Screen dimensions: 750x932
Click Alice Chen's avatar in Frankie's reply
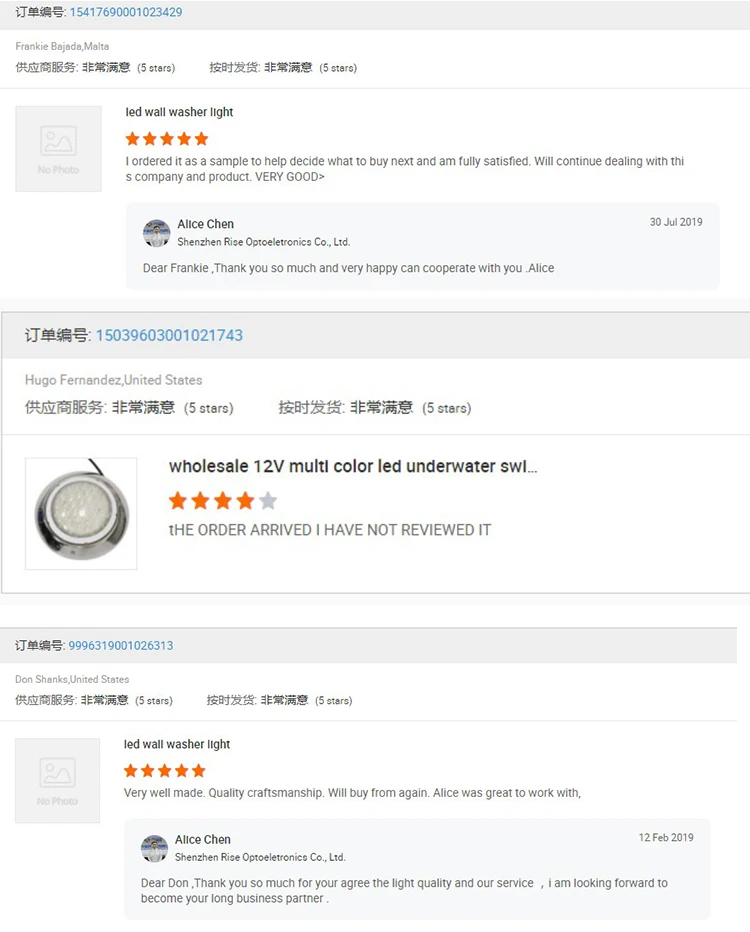point(157,233)
